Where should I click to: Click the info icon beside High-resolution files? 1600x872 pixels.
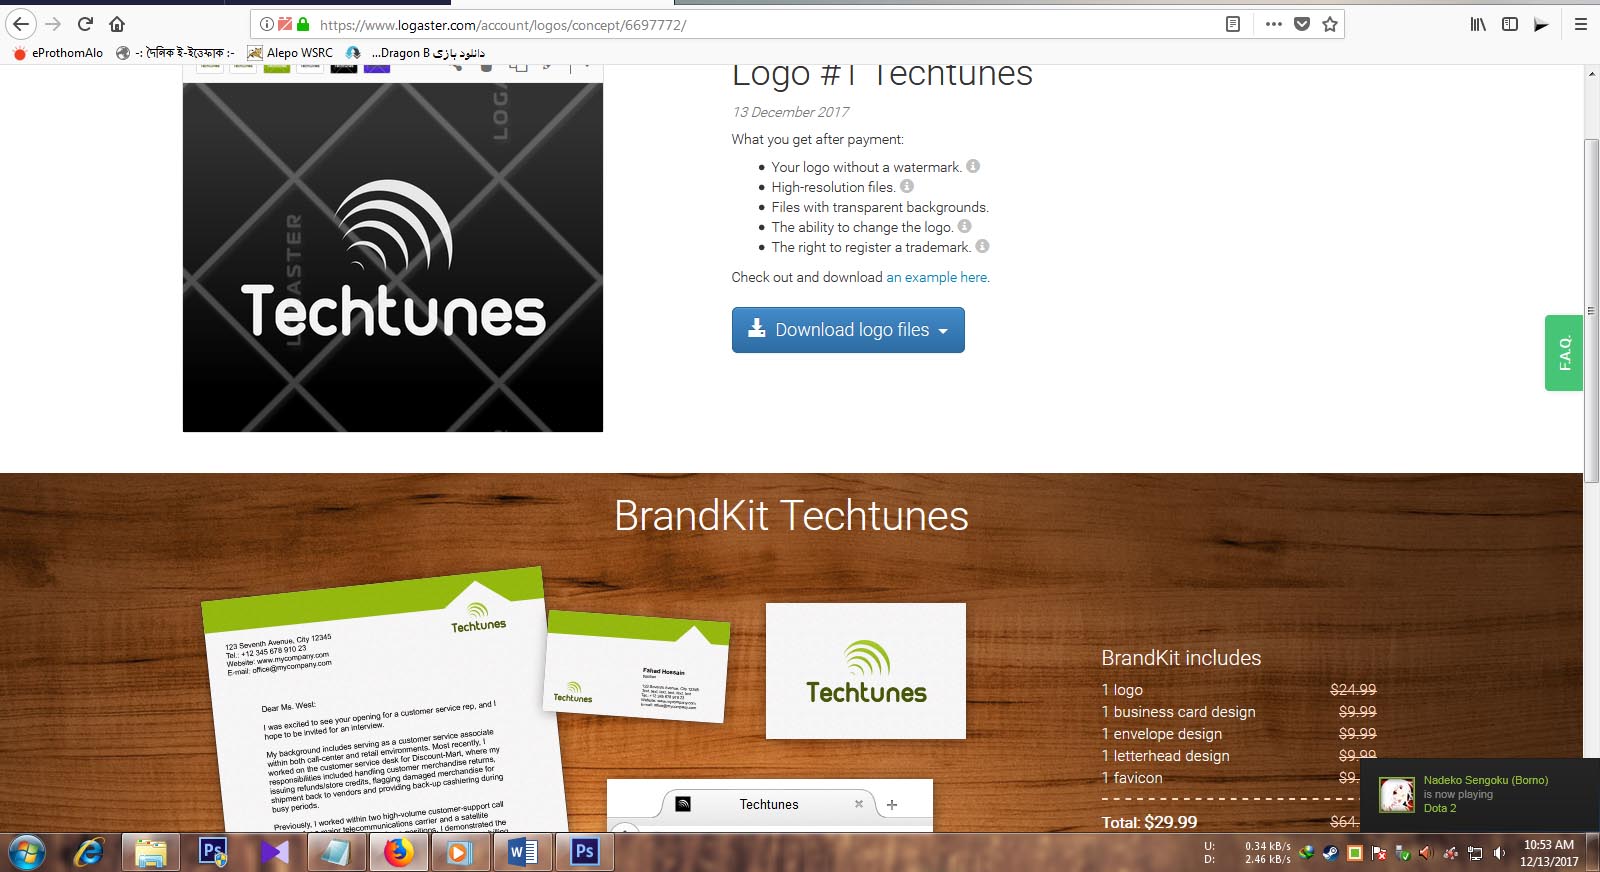click(x=907, y=186)
